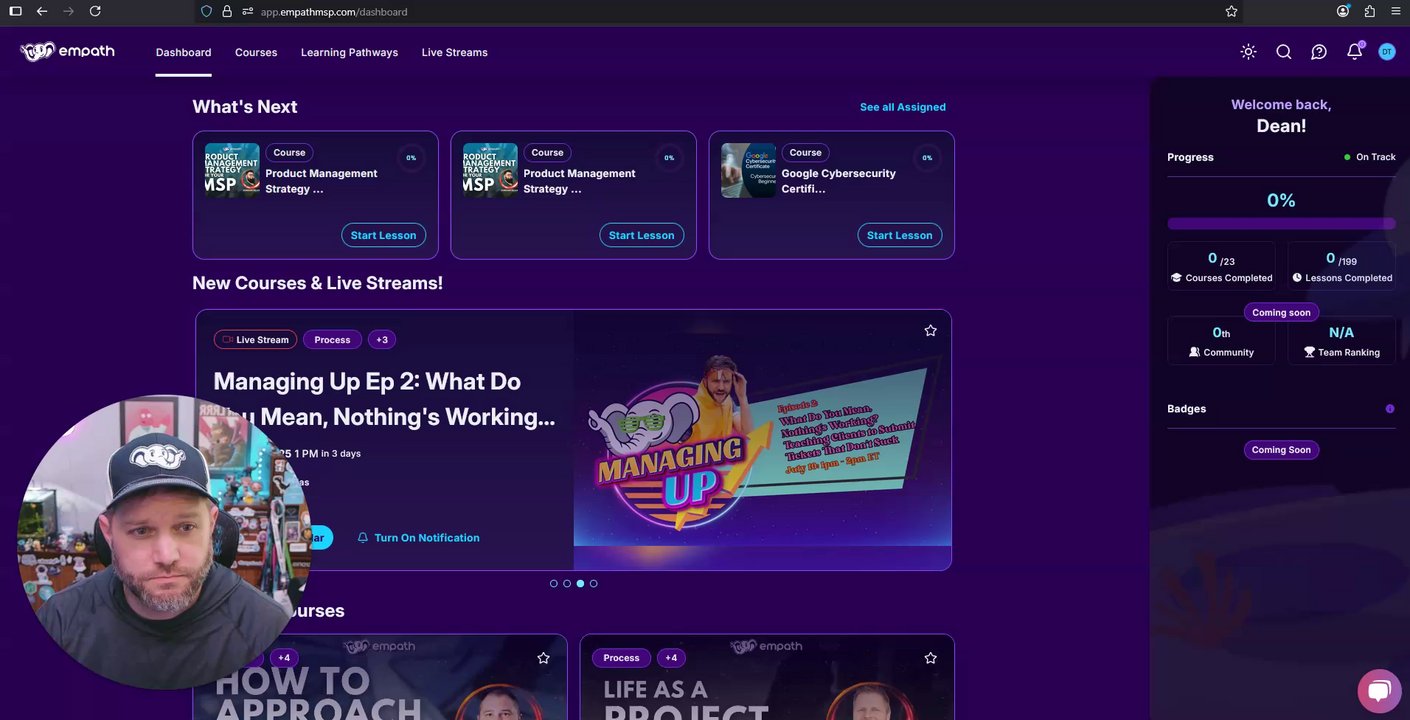The width and height of the screenshot is (1410, 720).
Task: Click the Community people icon
Action: point(1194,352)
